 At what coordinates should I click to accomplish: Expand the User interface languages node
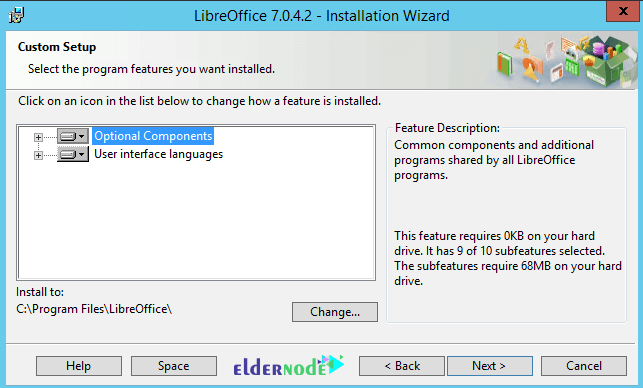[x=38, y=155]
